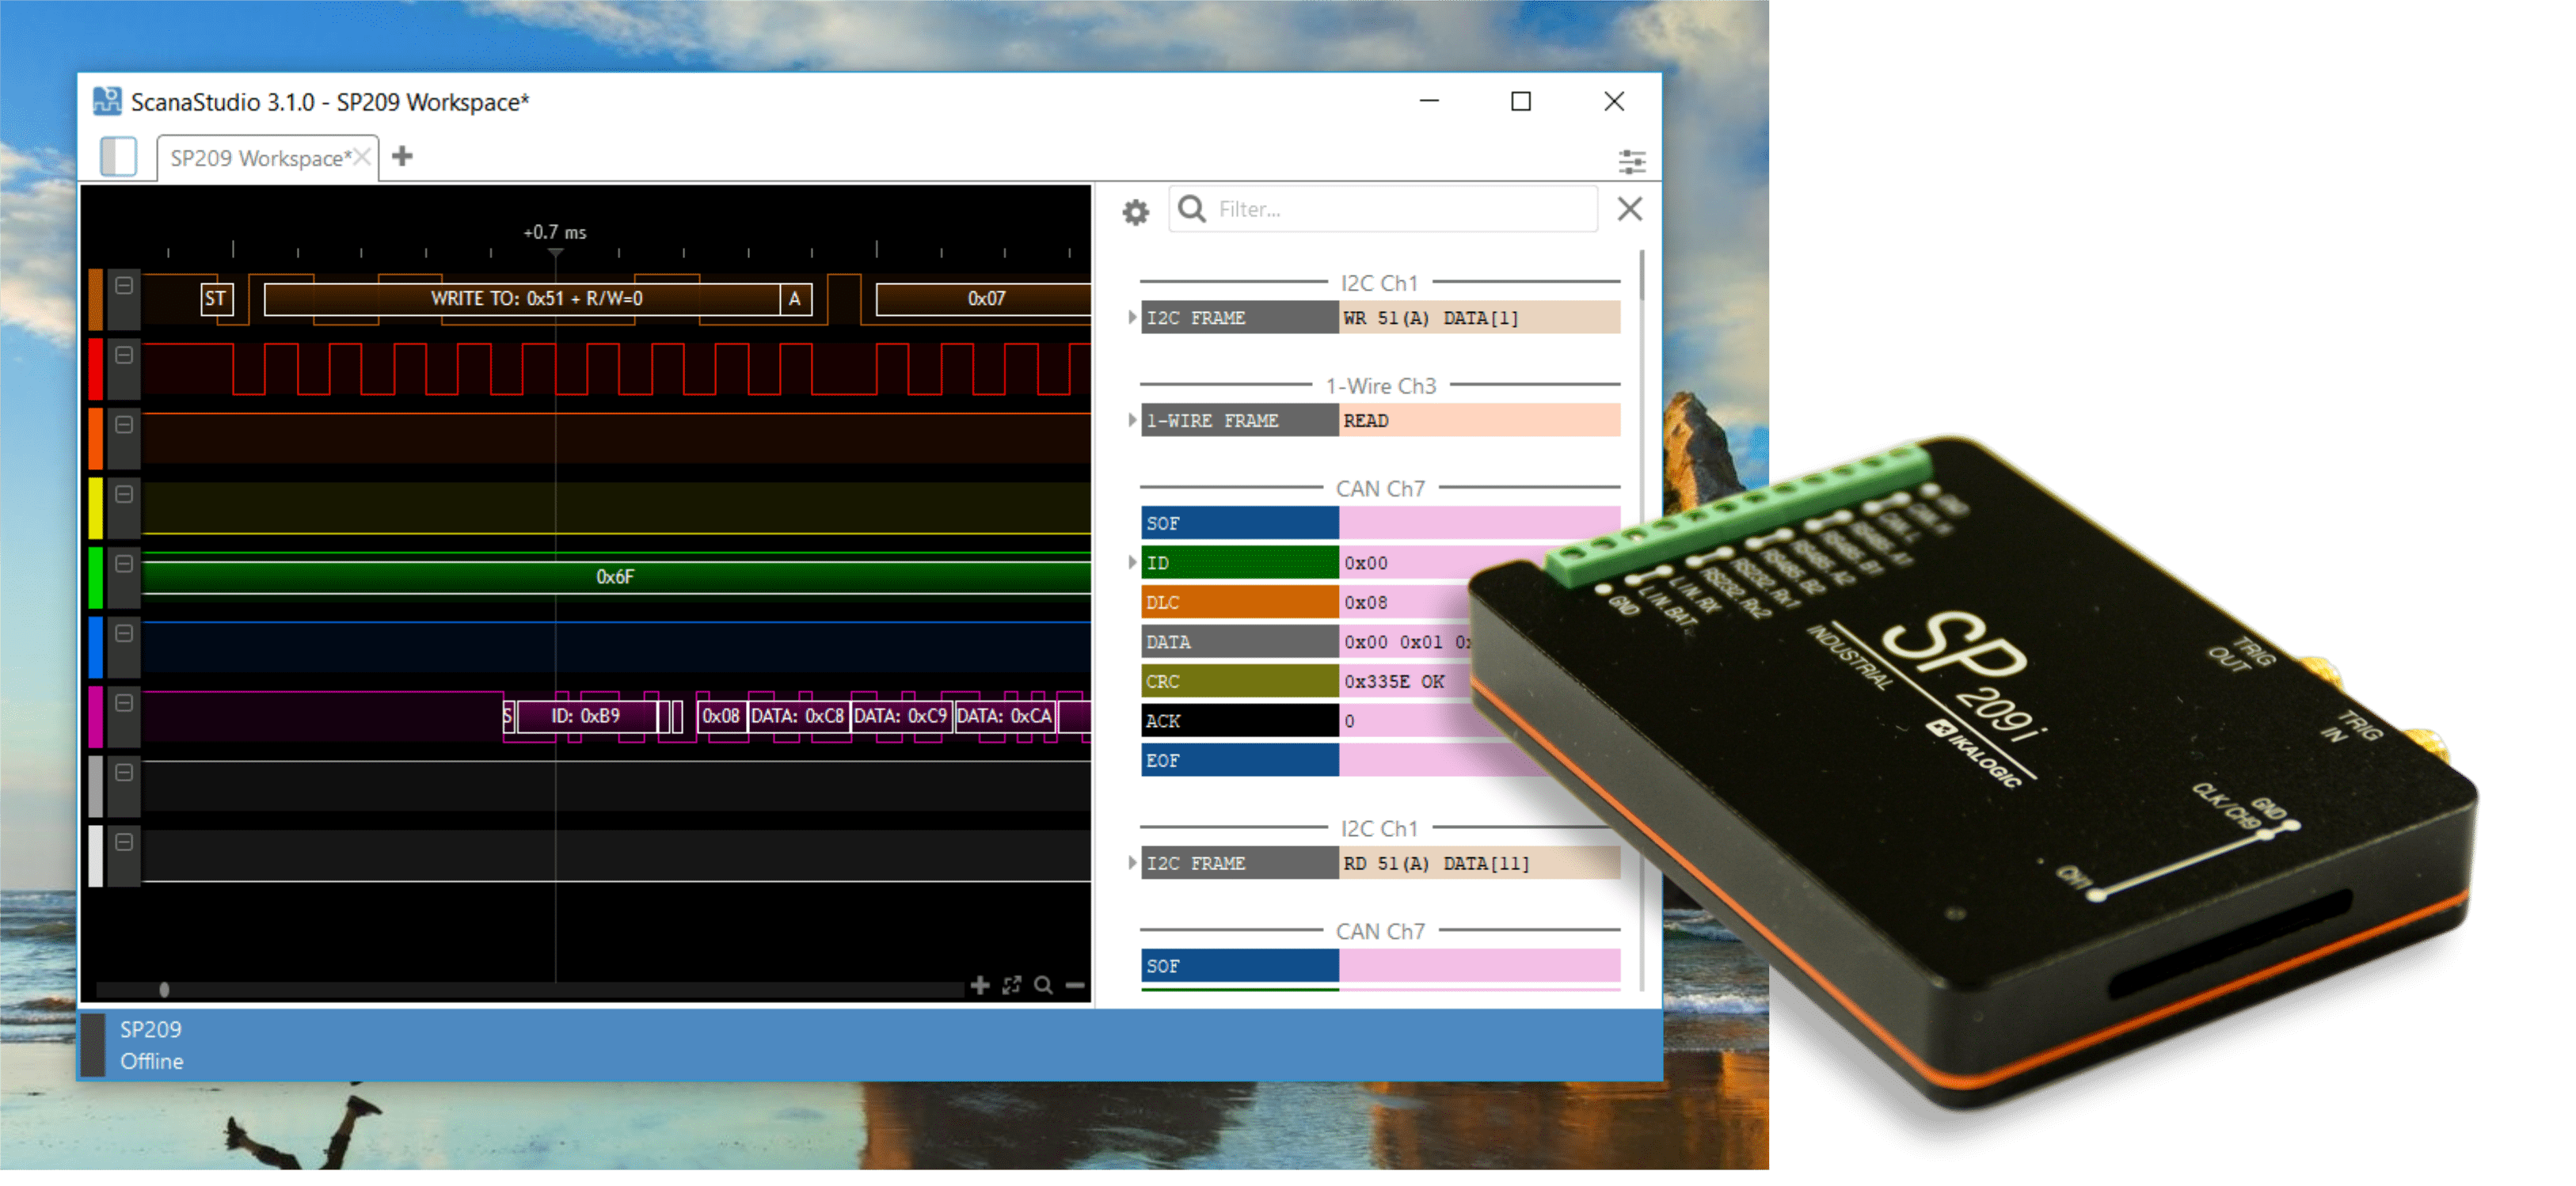Expand the 1-WIRE FRAME READ entry

coord(1133,420)
